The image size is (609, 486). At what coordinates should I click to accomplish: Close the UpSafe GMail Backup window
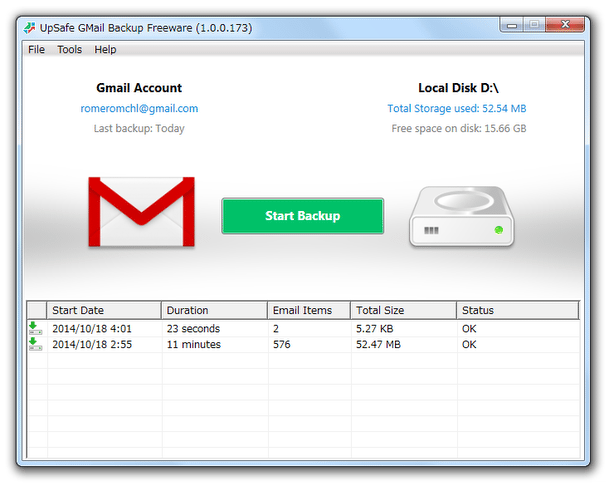565,25
